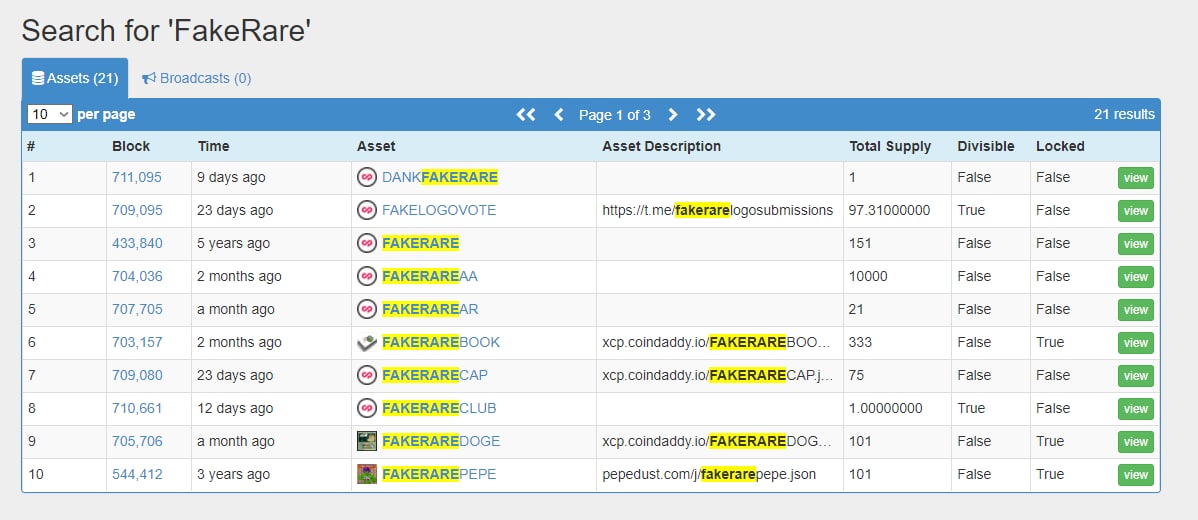1198x520 pixels.
Task: Open the FAKELOGOVOTE asset link
Action: (439, 210)
